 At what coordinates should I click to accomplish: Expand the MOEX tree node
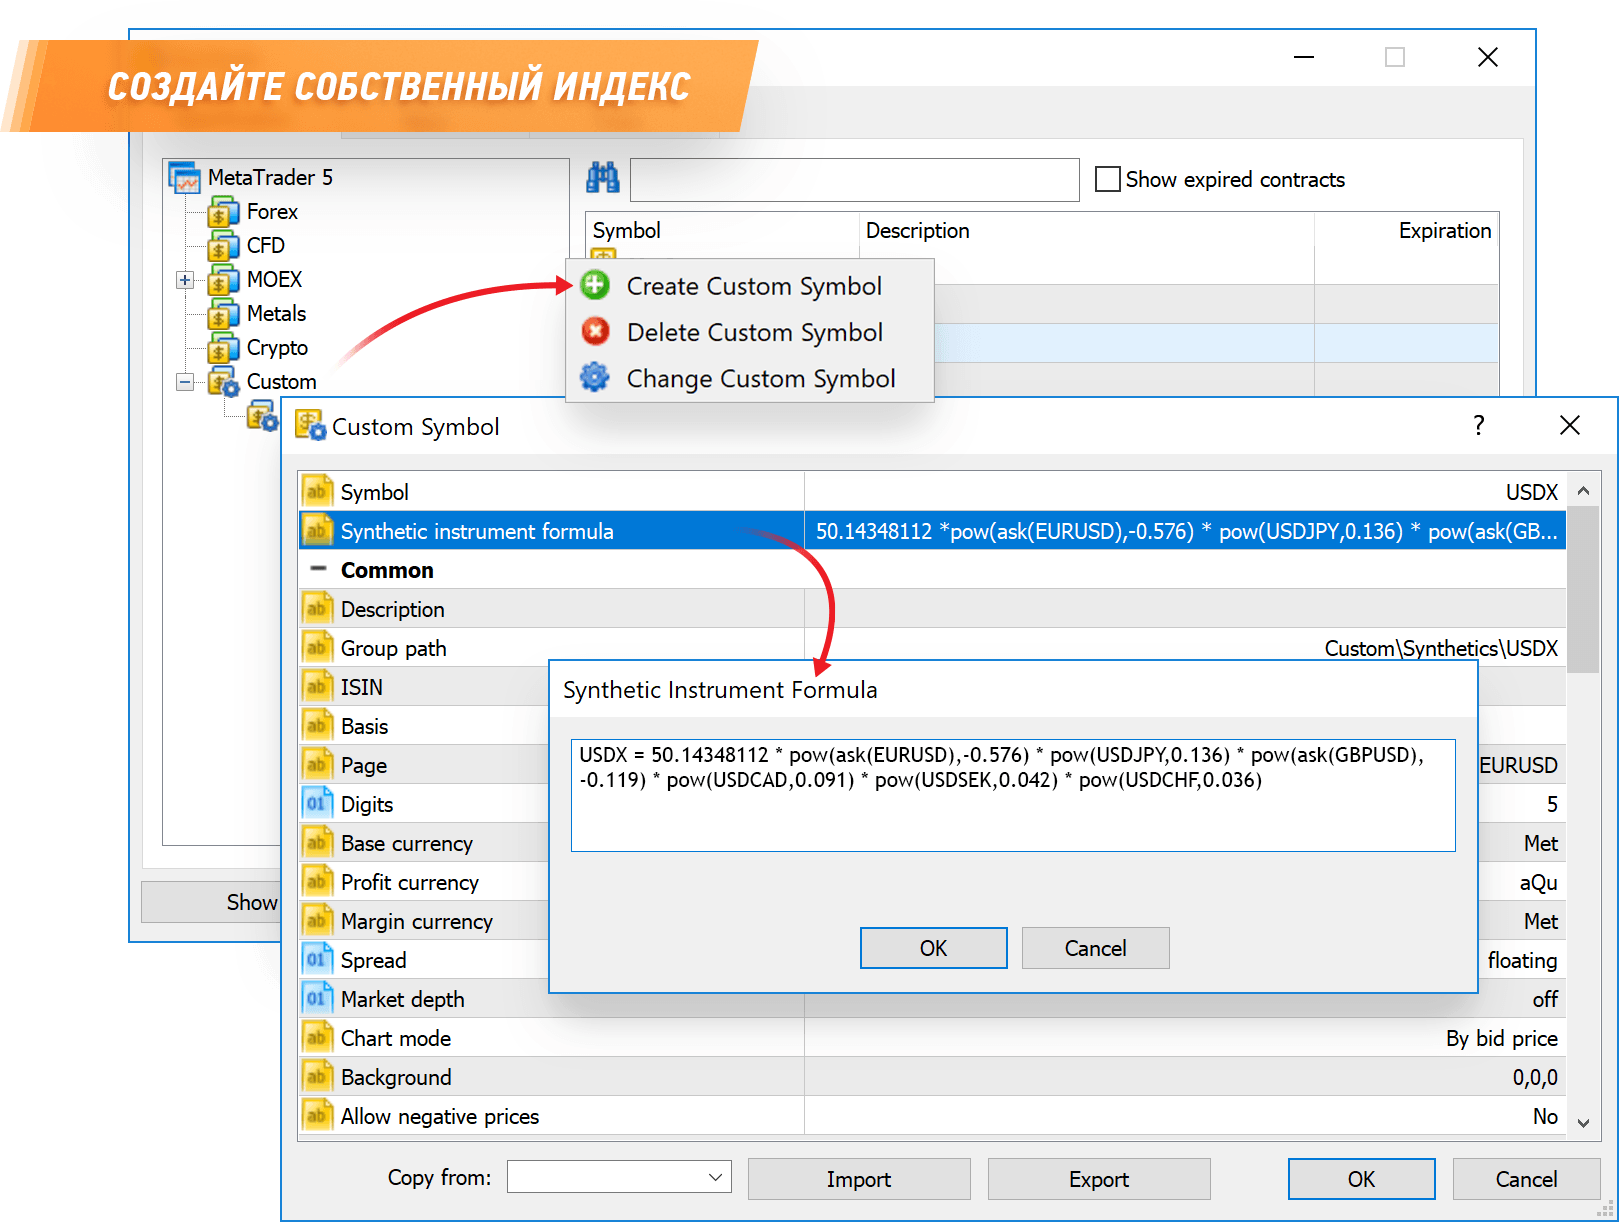tap(185, 280)
